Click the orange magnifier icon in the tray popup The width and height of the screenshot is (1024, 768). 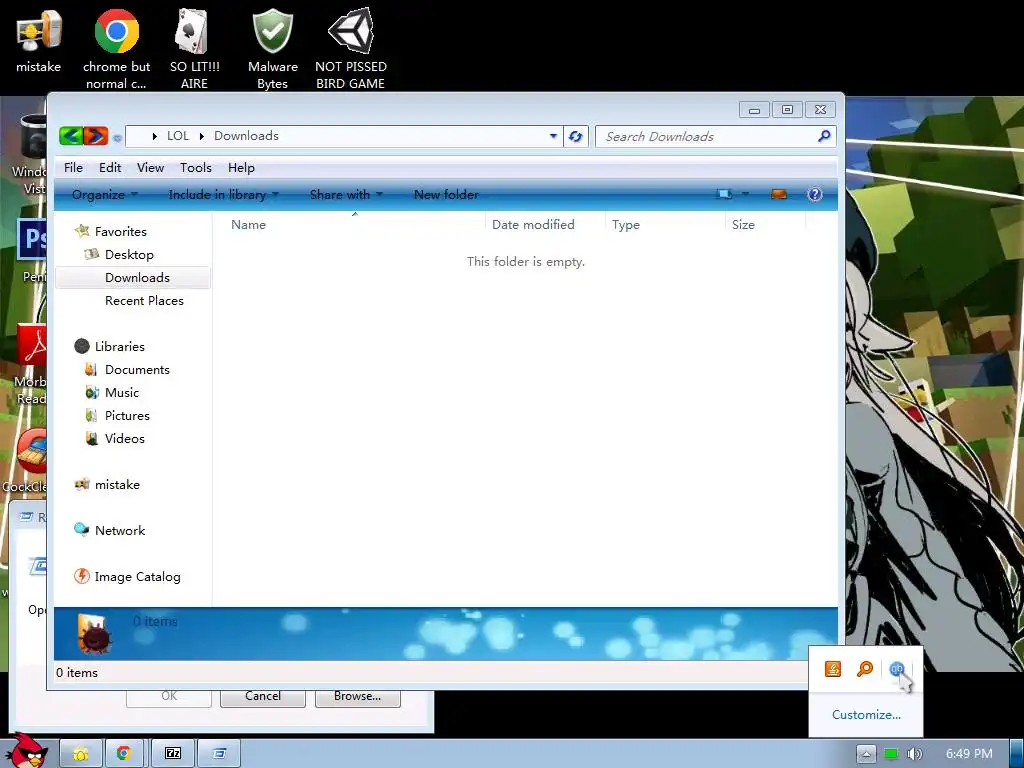point(865,669)
